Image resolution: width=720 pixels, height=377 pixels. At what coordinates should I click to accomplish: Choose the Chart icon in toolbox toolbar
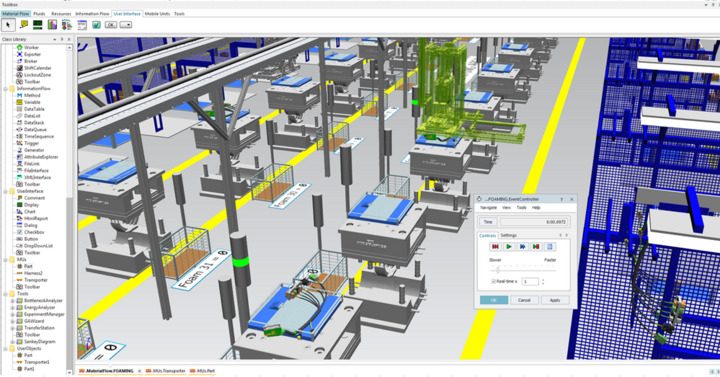point(52,25)
